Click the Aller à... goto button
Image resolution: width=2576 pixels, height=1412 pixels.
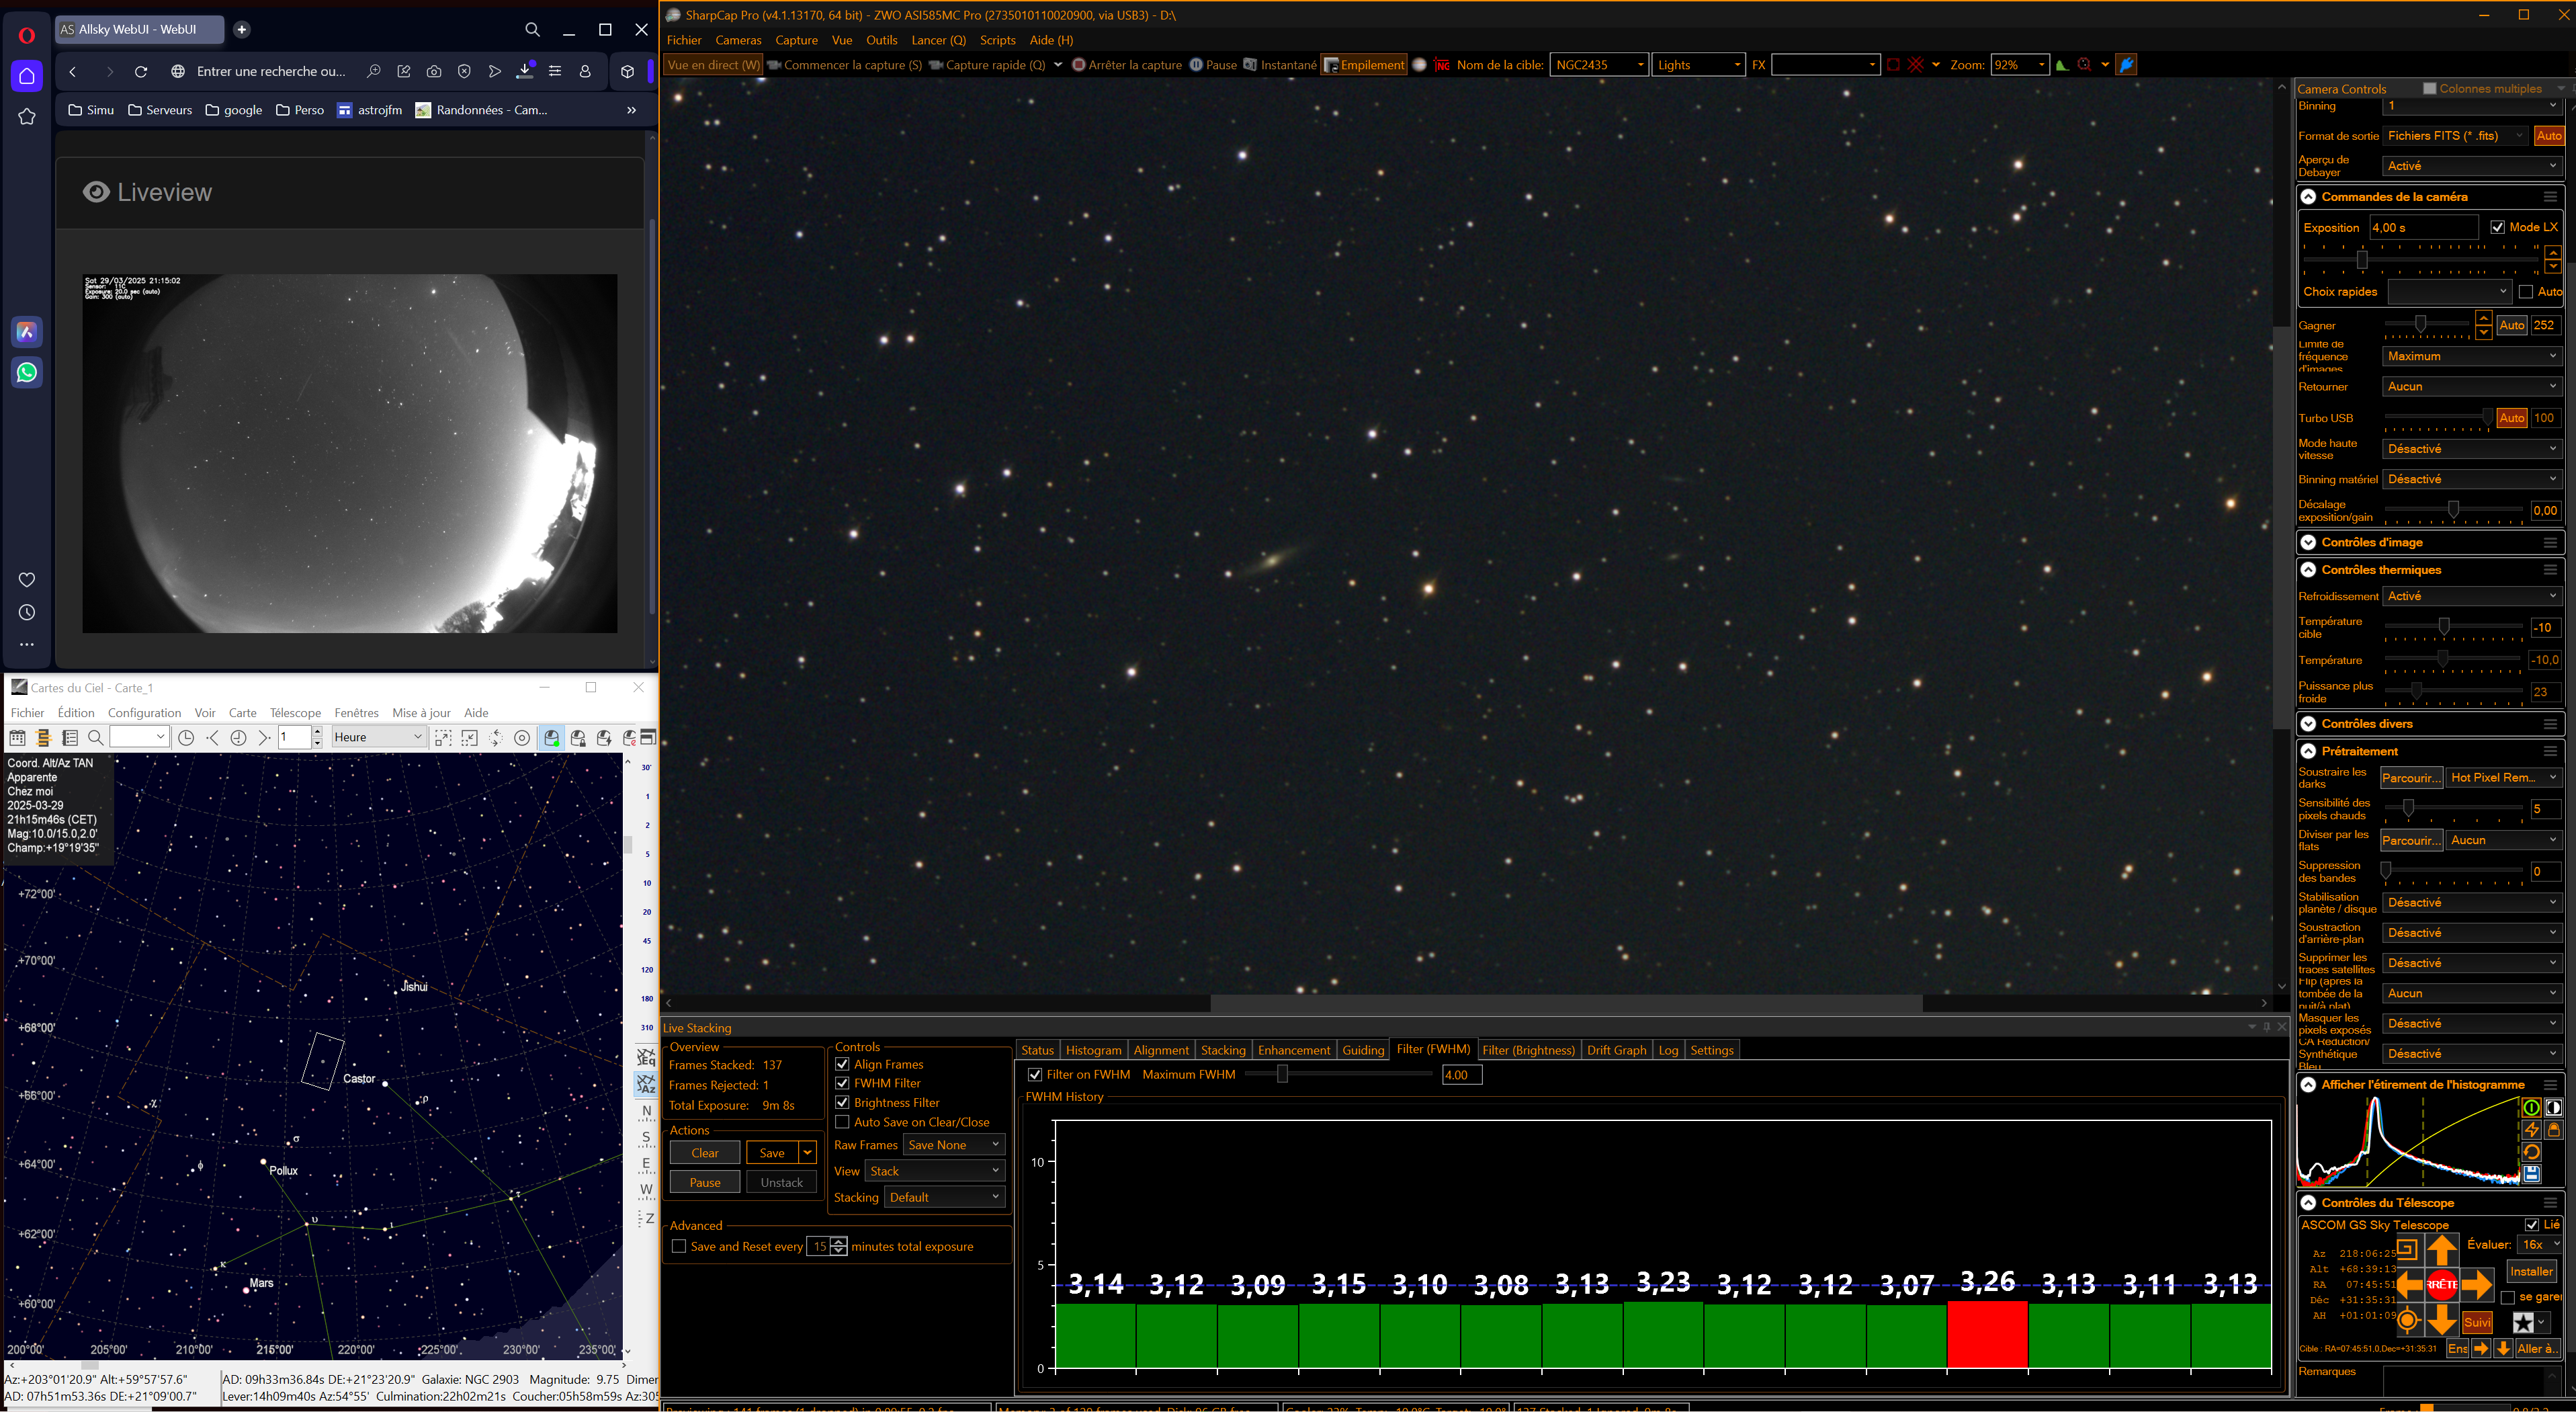(x=2537, y=1348)
